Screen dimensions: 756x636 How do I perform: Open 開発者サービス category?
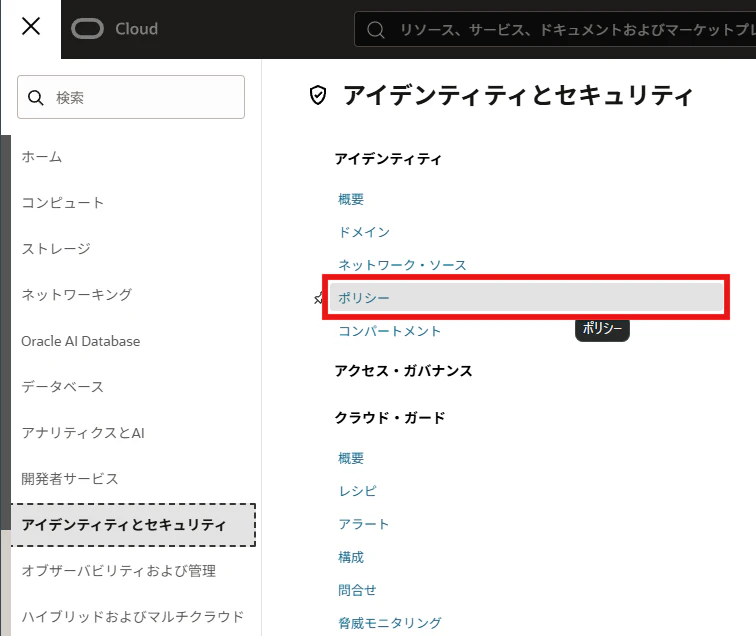pyautogui.click(x=70, y=479)
